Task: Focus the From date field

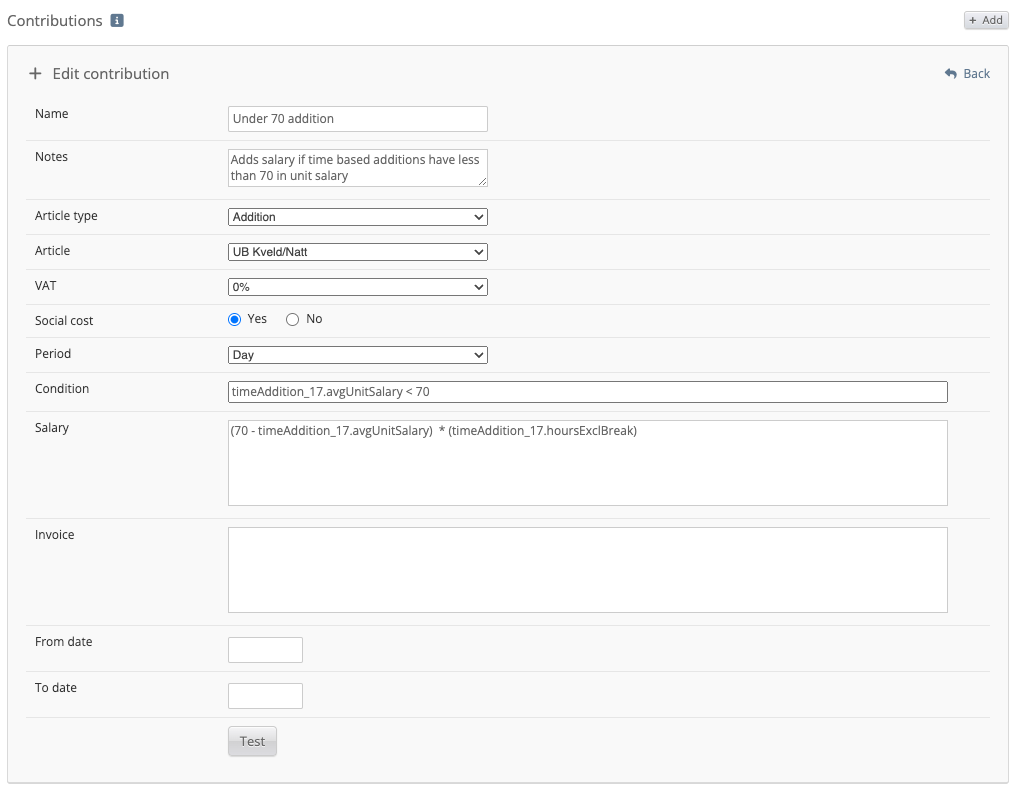Action: (x=265, y=650)
